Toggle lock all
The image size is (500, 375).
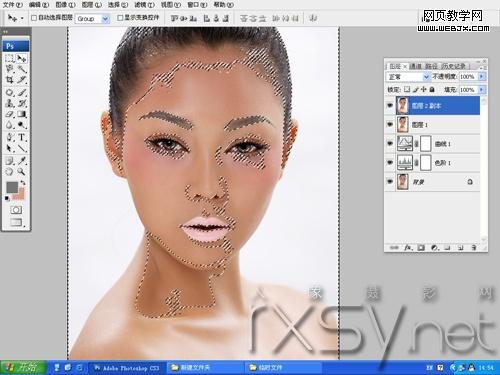(432, 89)
